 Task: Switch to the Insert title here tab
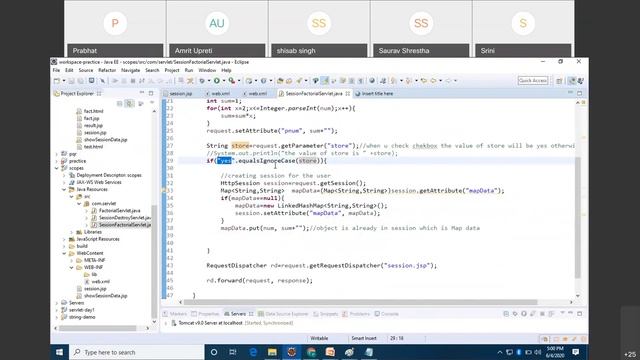(x=374, y=94)
